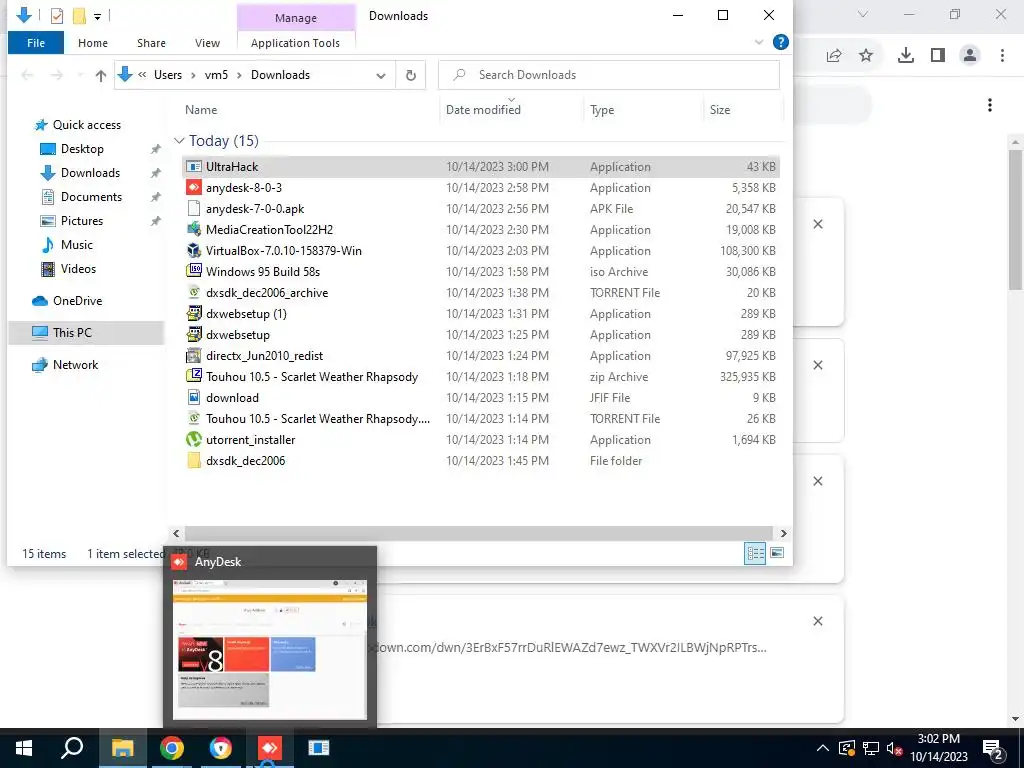Collapse the Today (15) group
Viewport: 1024px width, 768px height.
[179, 140]
